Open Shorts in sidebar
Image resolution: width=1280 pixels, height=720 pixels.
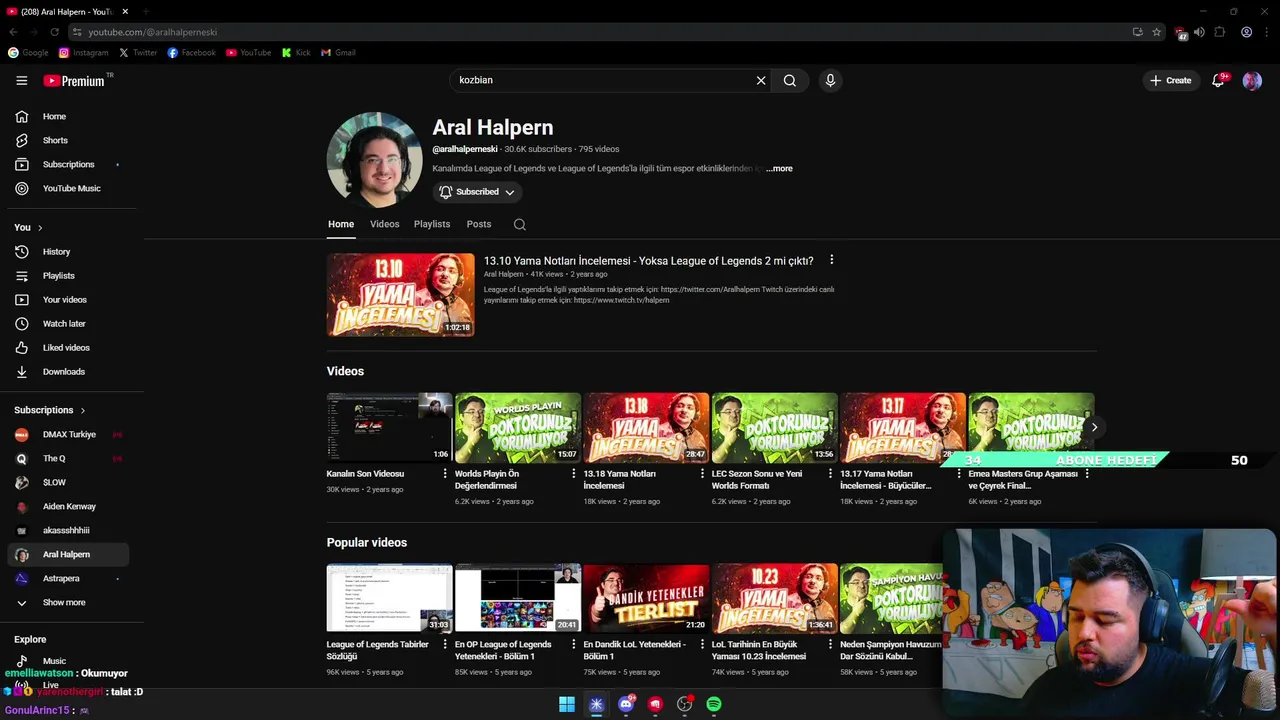pyautogui.click(x=68, y=141)
